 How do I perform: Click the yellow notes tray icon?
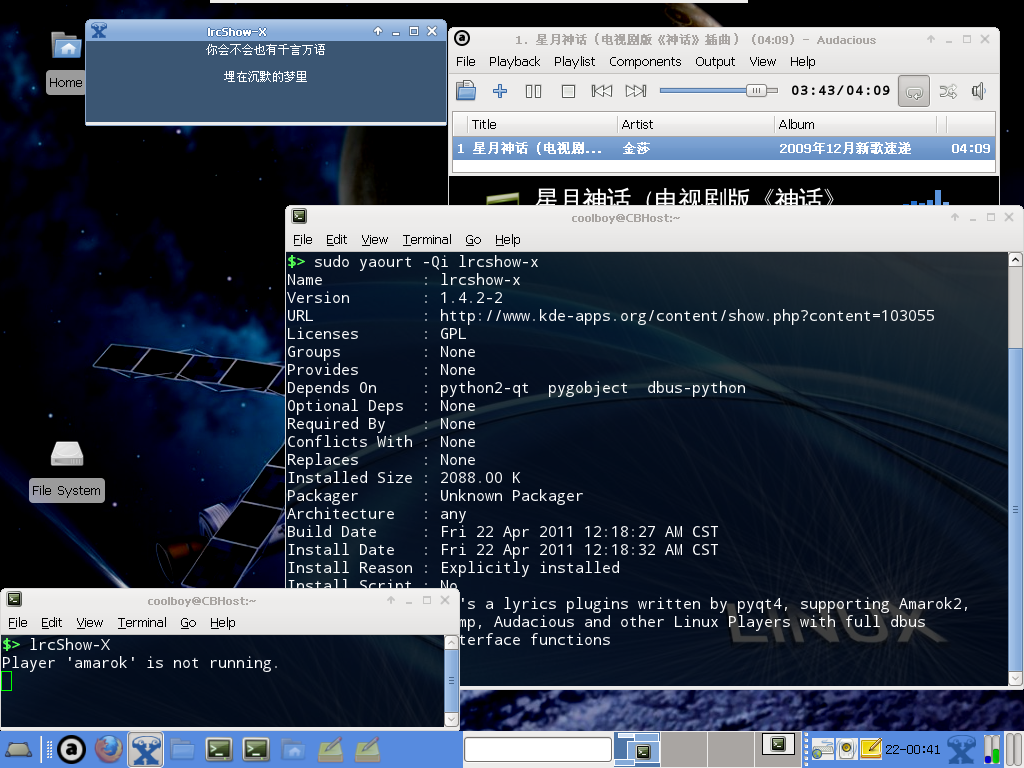click(871, 748)
